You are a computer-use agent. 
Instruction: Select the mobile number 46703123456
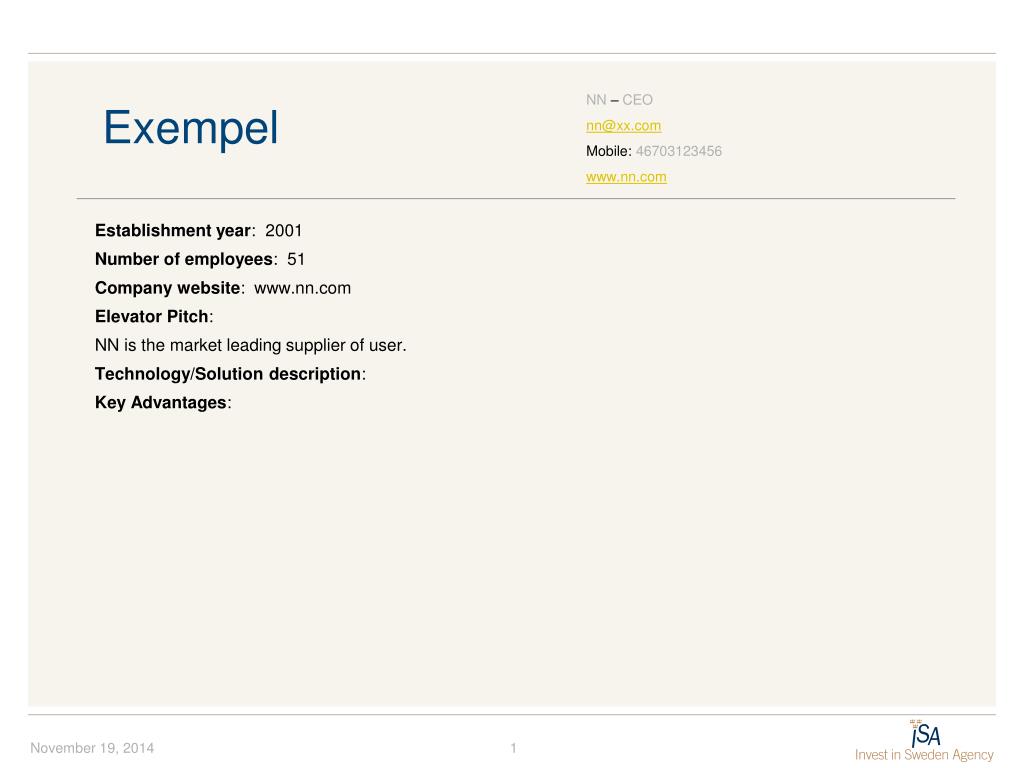(678, 151)
